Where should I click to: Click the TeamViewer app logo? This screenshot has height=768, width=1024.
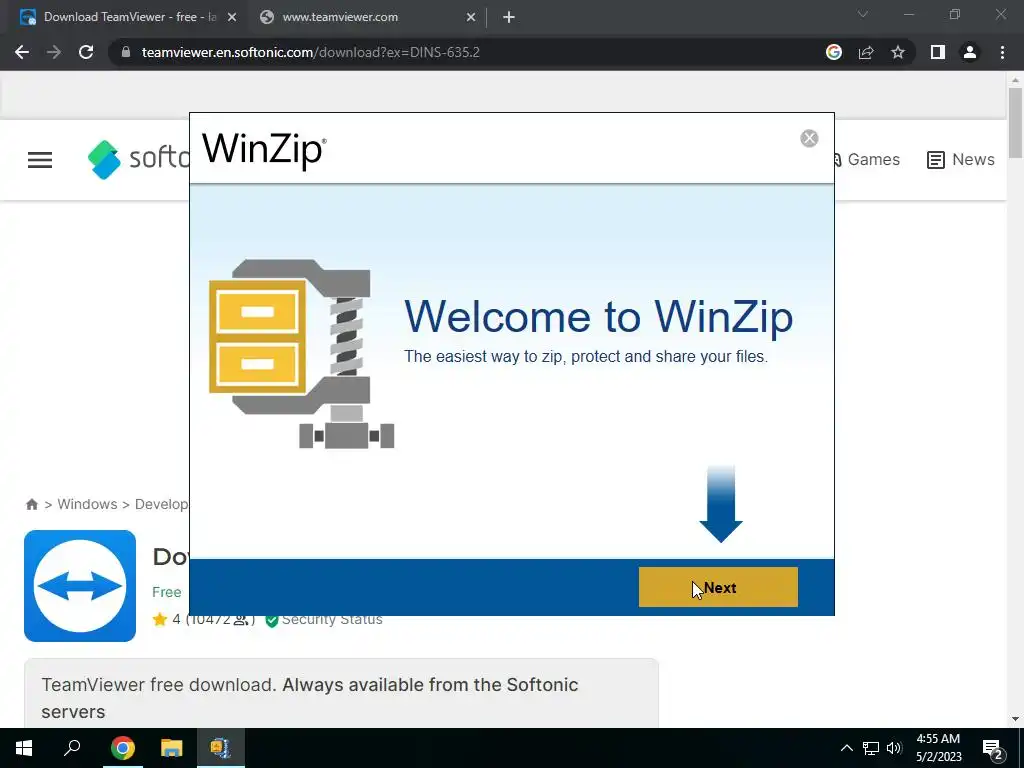coord(80,586)
